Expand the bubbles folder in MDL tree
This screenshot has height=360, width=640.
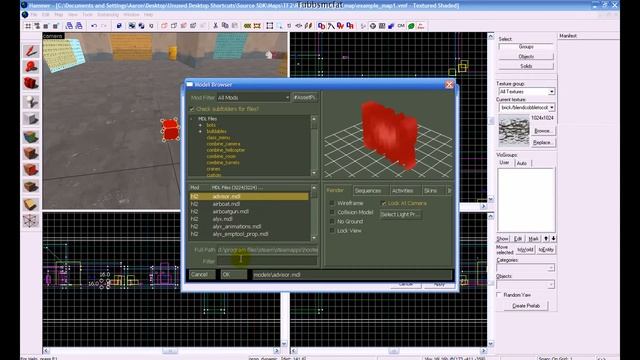(200, 131)
